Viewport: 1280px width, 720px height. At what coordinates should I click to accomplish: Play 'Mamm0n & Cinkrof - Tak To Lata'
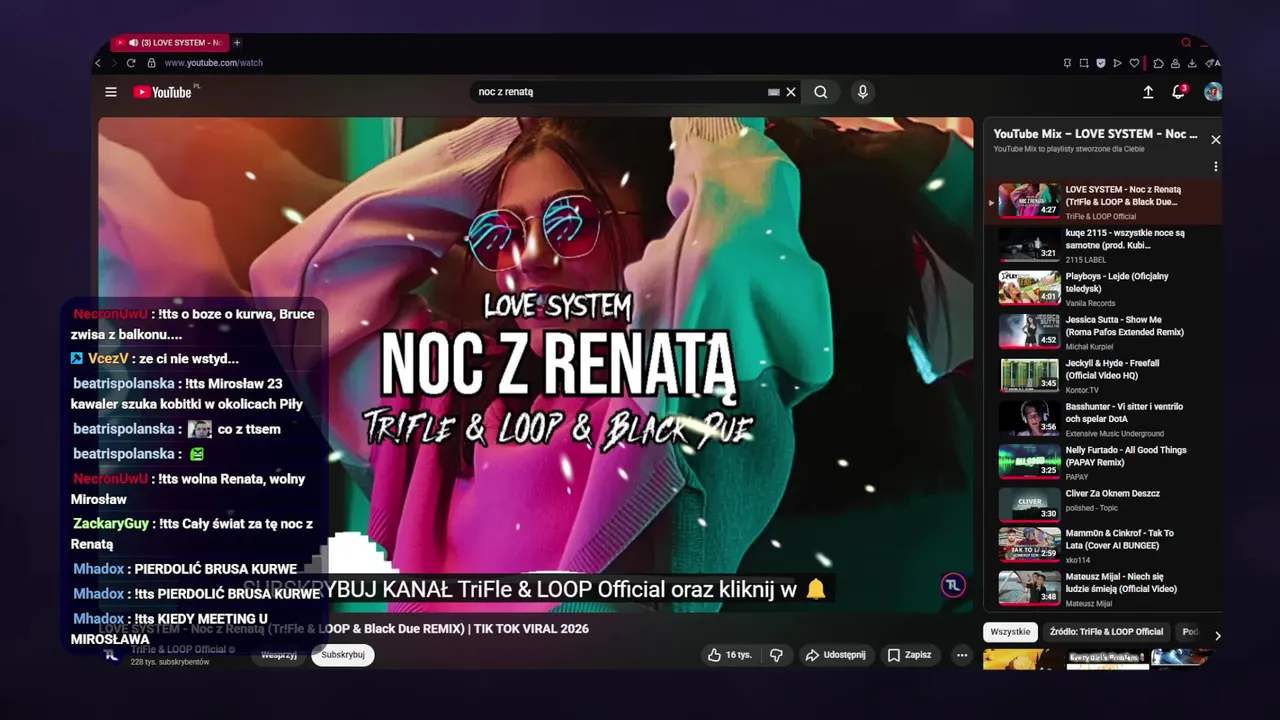1103,545
